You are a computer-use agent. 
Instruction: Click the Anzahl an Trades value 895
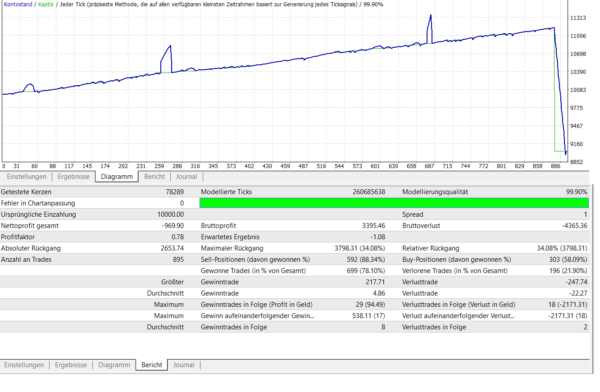[x=178, y=260]
